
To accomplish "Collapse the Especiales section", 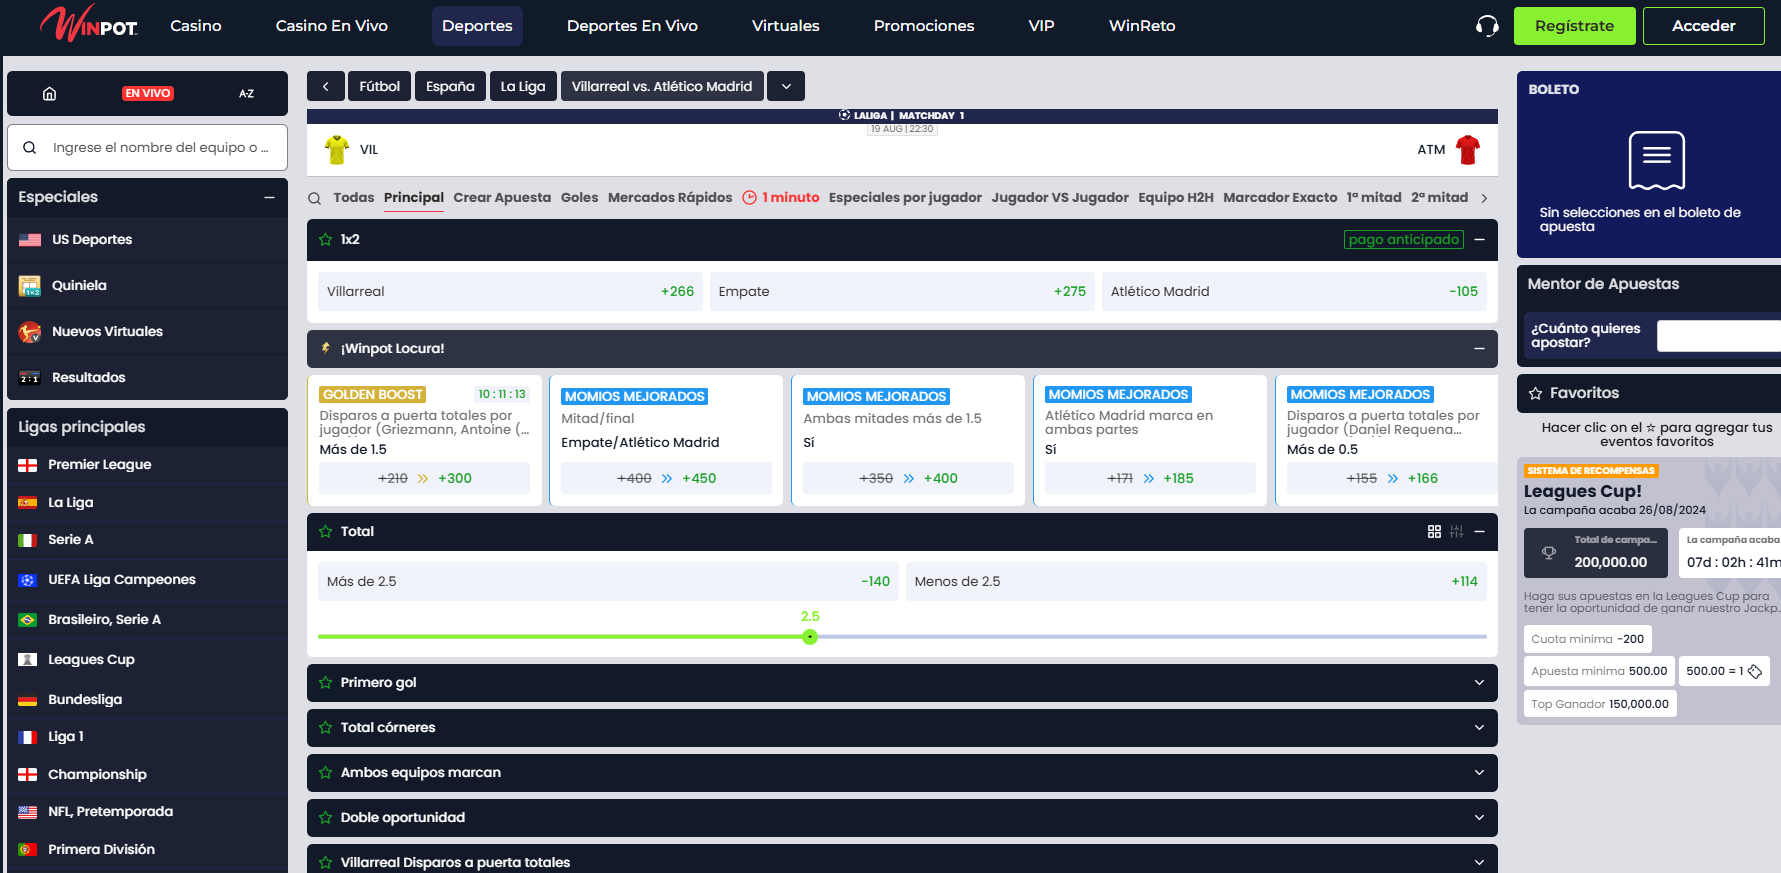I will 269,198.
